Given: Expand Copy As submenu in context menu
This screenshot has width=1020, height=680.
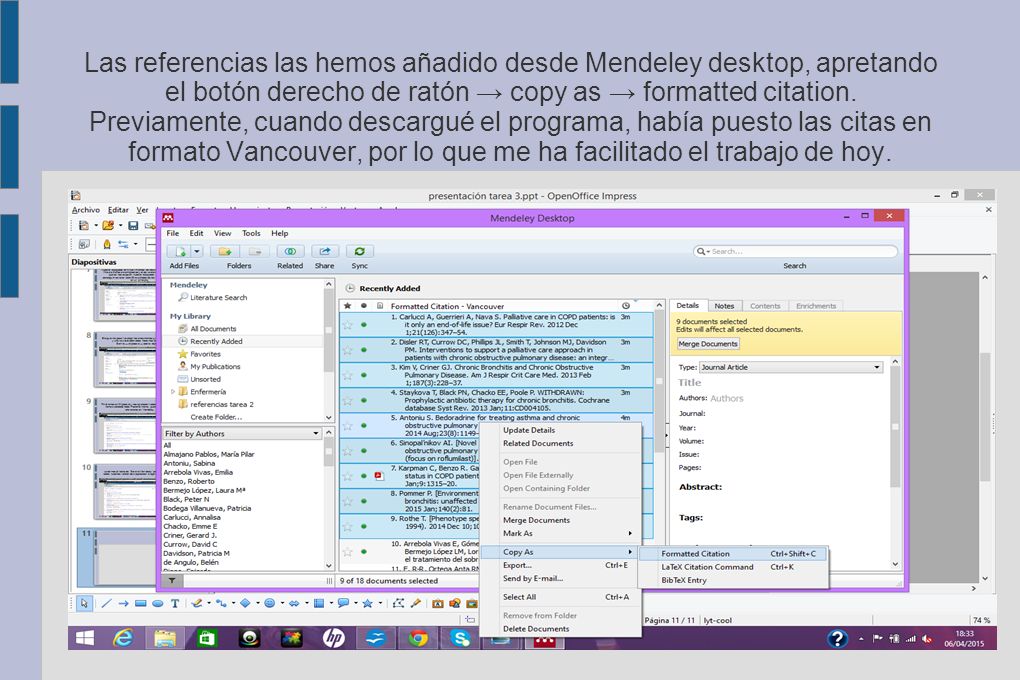Looking at the screenshot, I should point(560,552).
